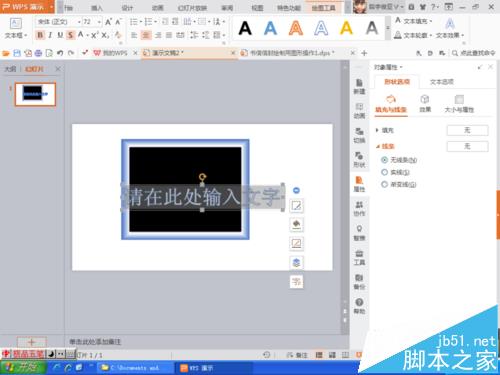Open the 帮助 sidebar panel
This screenshot has width=500, height=375.
[359, 306]
